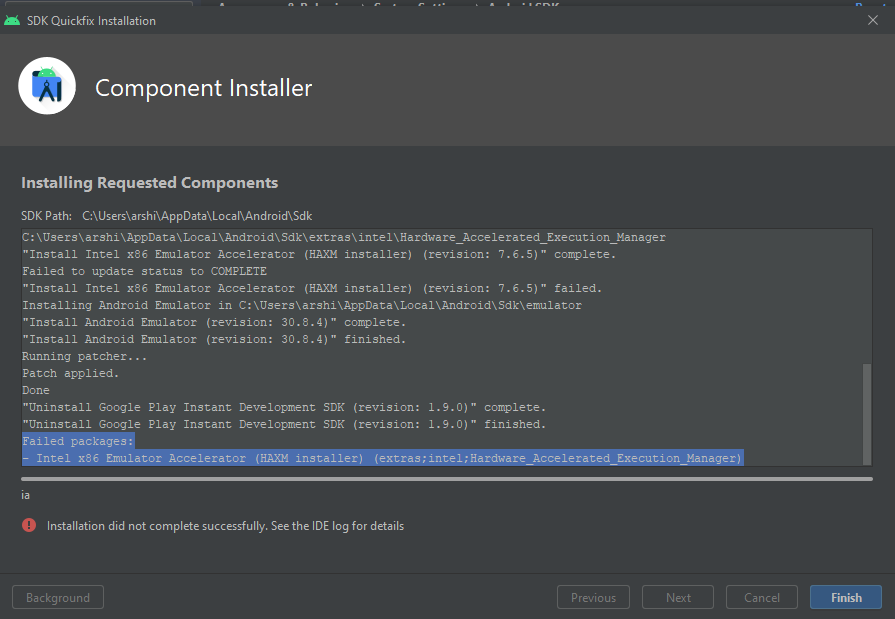Click the Component Installer Android logo
Screen dimensions: 895x619
point(46,86)
